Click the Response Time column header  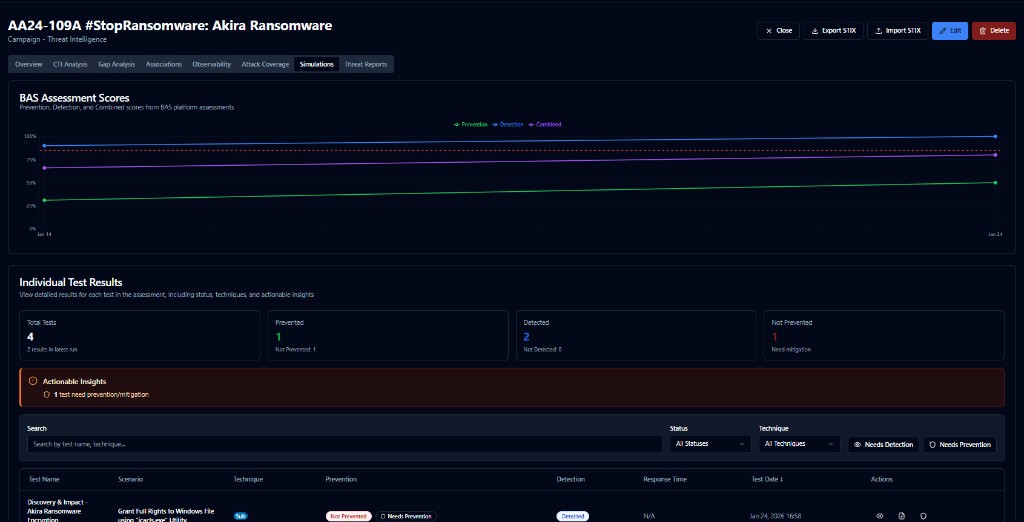click(665, 480)
